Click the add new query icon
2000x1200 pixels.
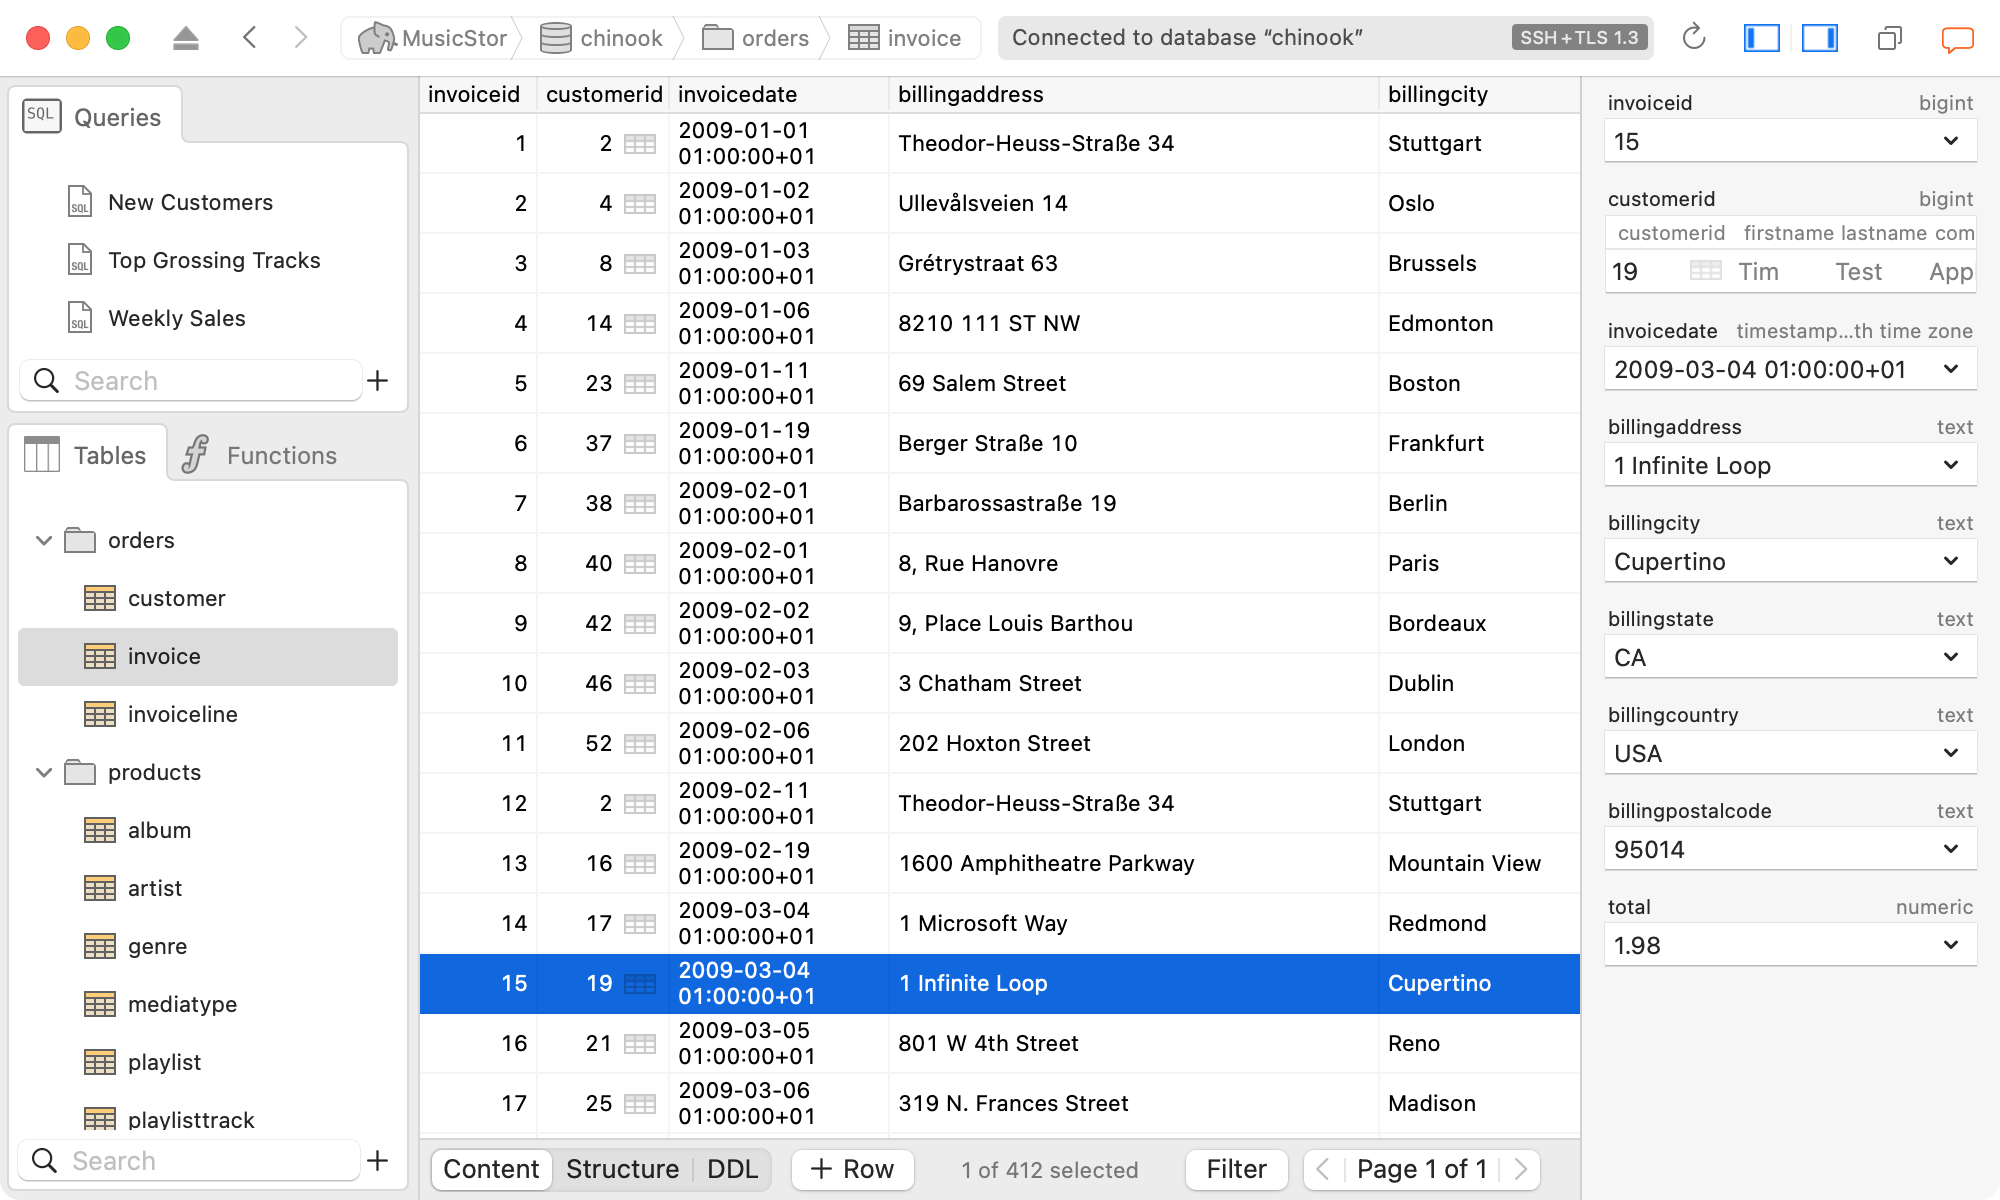[x=379, y=379]
